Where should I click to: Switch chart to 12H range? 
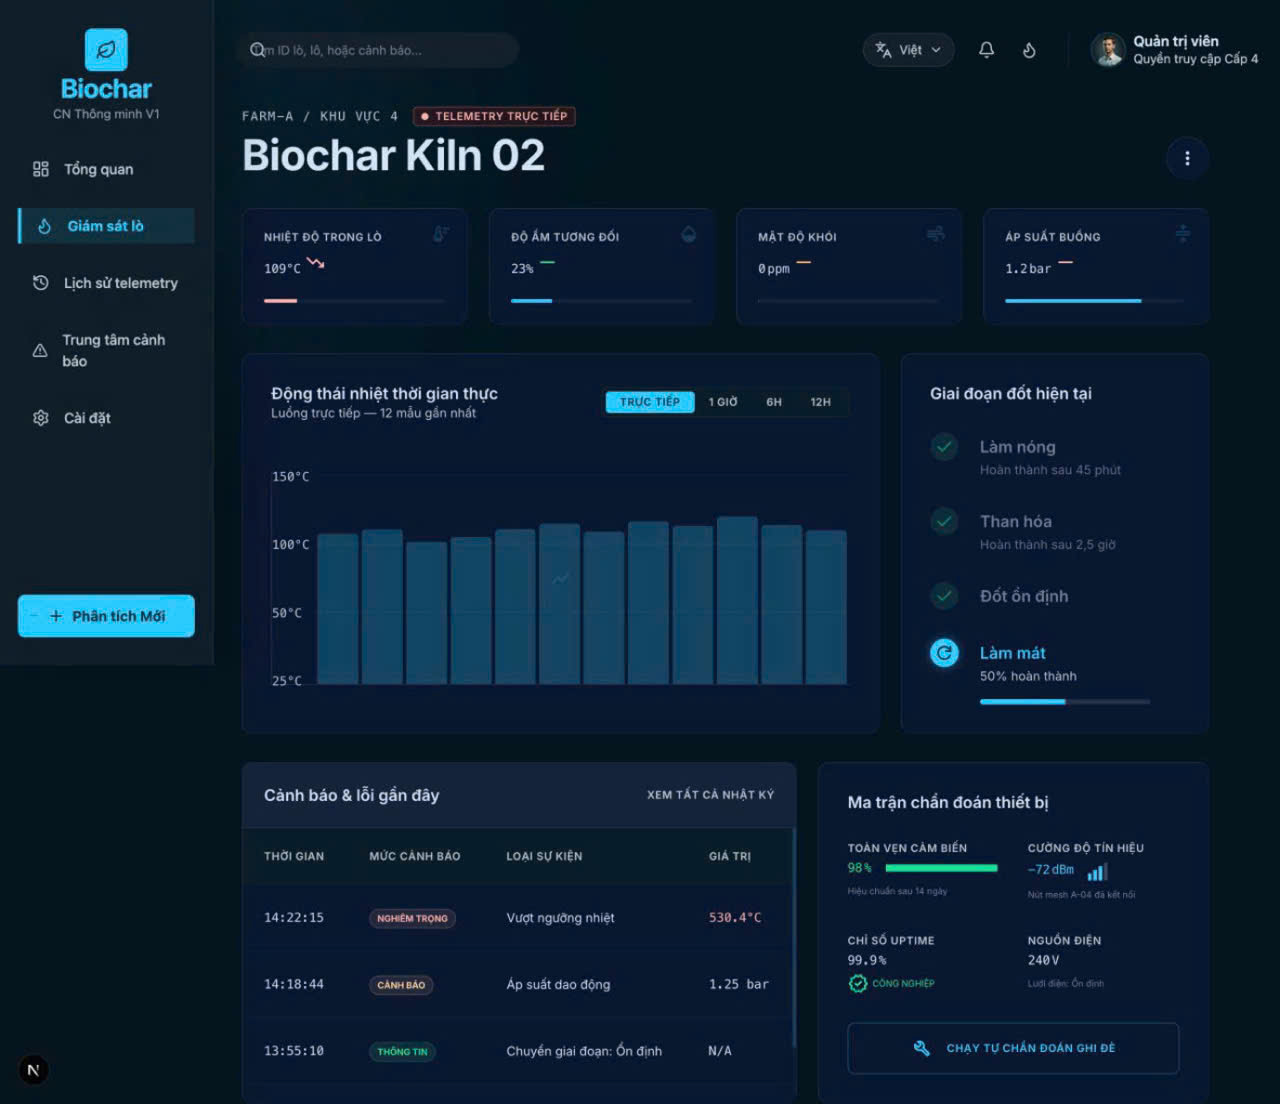pos(821,402)
